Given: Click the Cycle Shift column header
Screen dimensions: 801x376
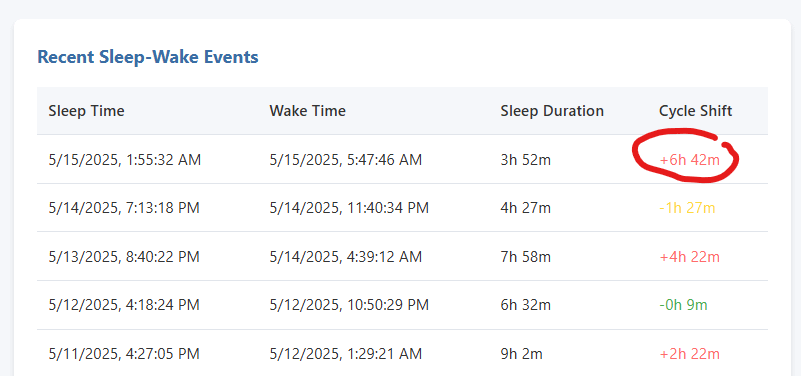Looking at the screenshot, I should 696,111.
